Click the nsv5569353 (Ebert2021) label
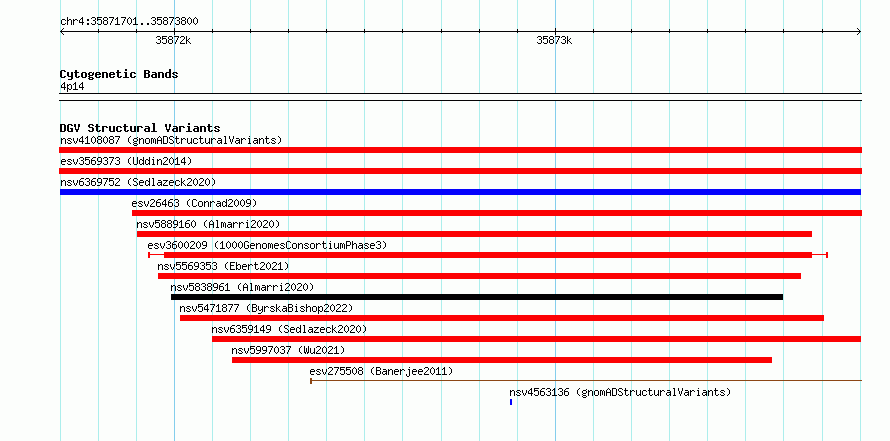Screen dimensions: 890x441 [x=223, y=266]
